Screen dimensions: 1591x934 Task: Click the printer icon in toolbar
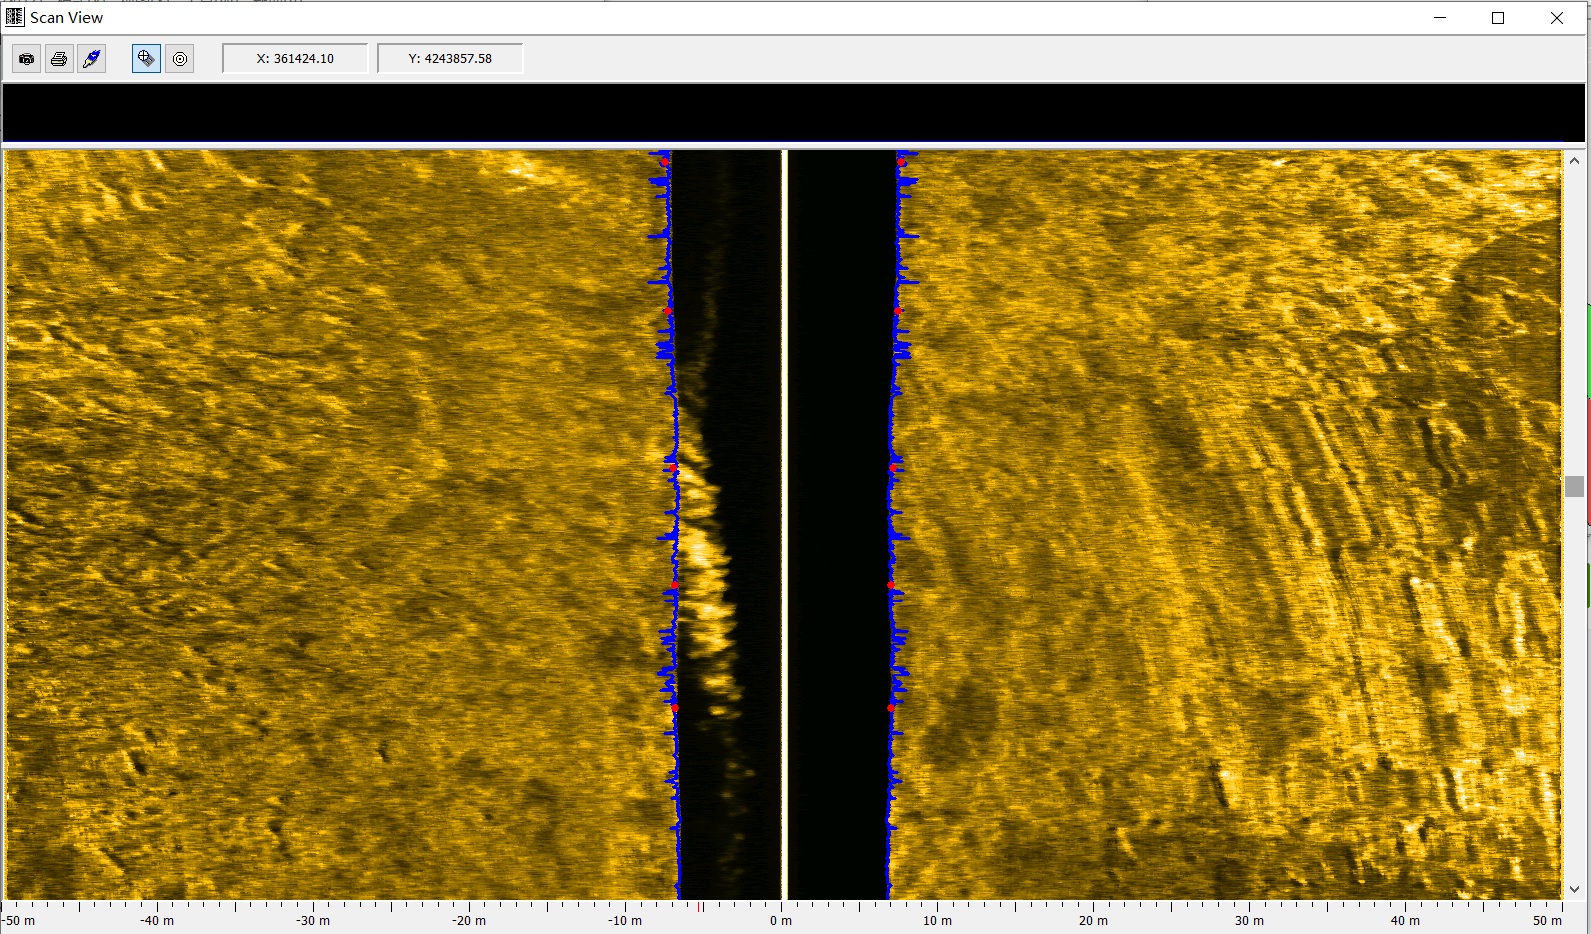click(x=59, y=59)
